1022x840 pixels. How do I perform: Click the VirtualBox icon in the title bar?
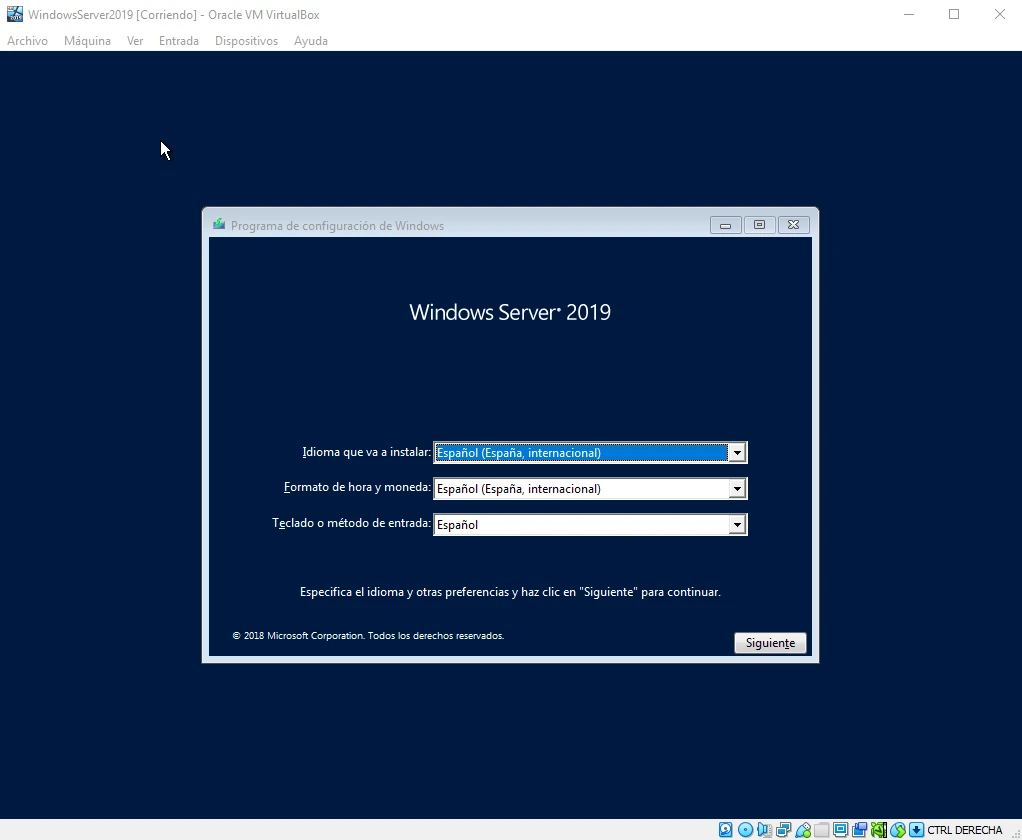(x=14, y=14)
